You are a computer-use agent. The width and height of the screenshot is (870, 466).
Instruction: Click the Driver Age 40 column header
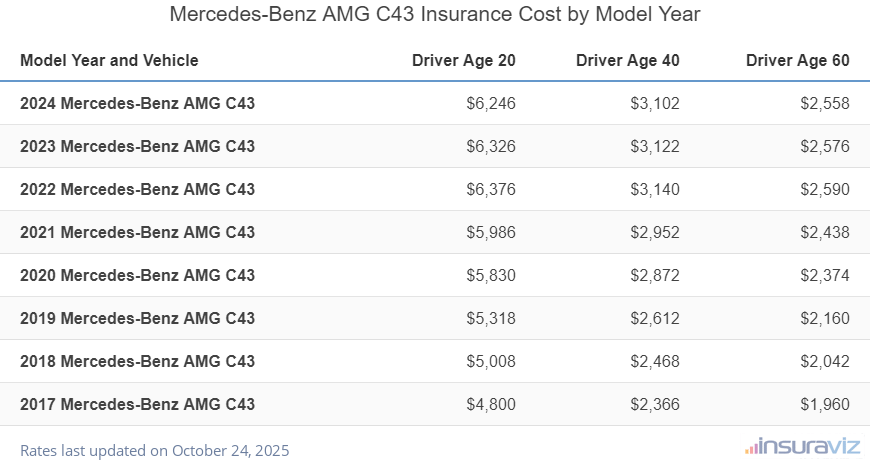click(x=628, y=60)
